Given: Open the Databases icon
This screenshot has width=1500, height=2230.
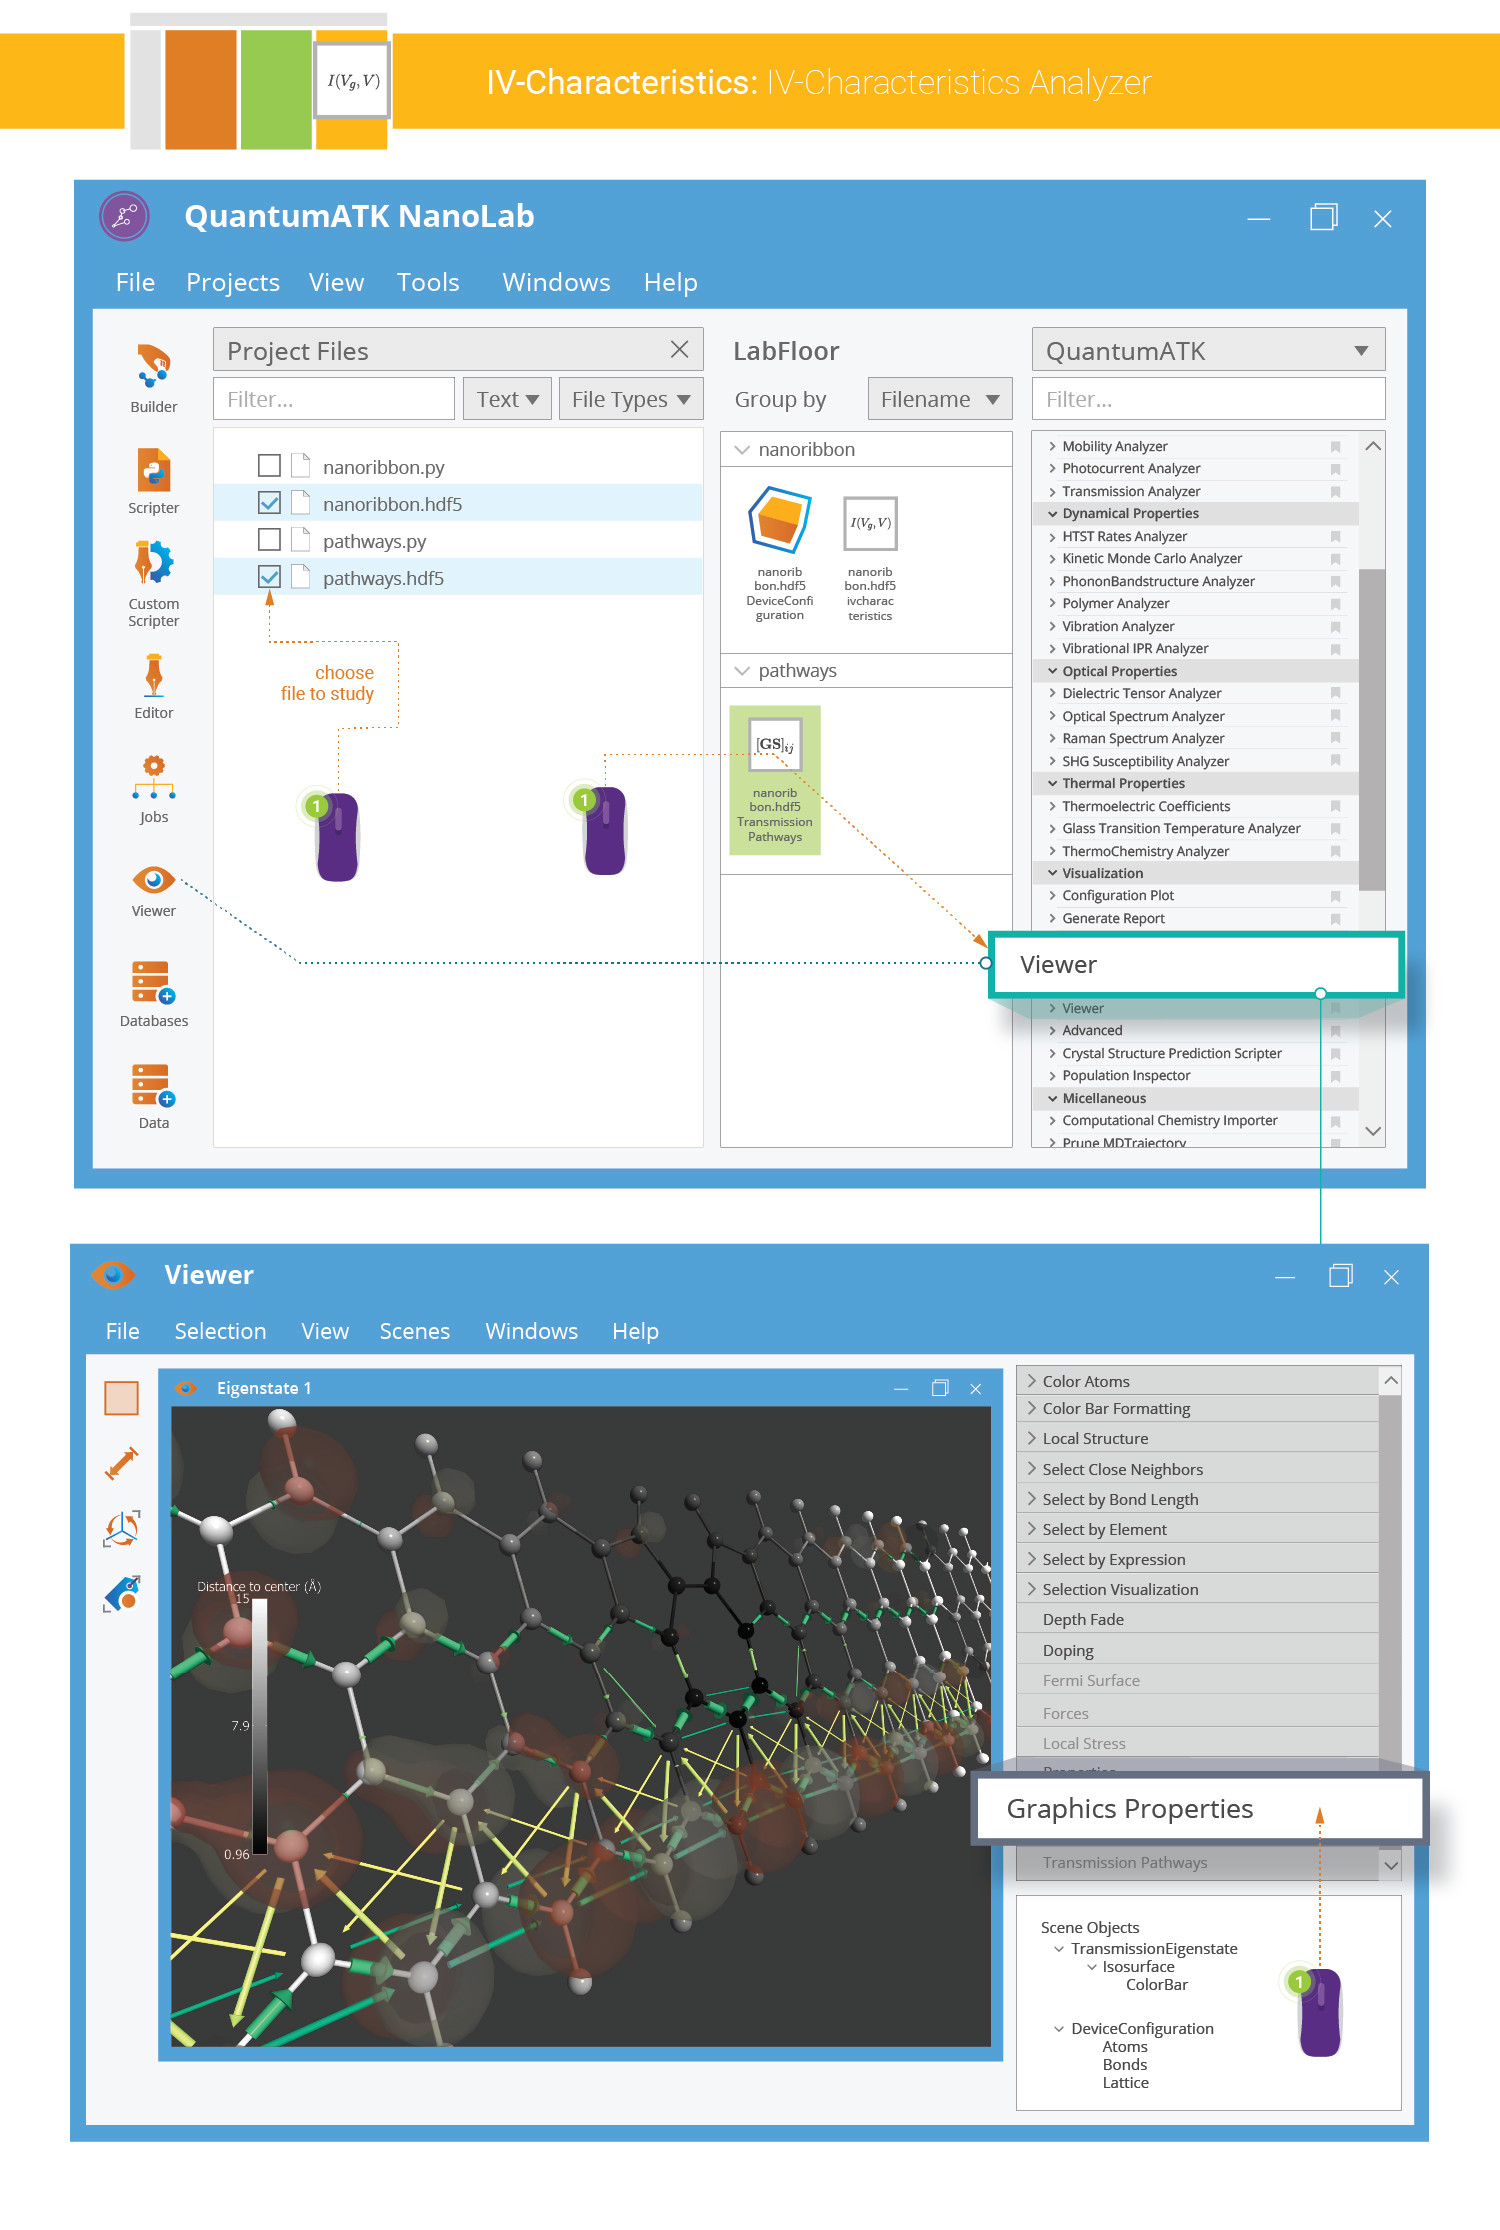Looking at the screenshot, I should [153, 982].
